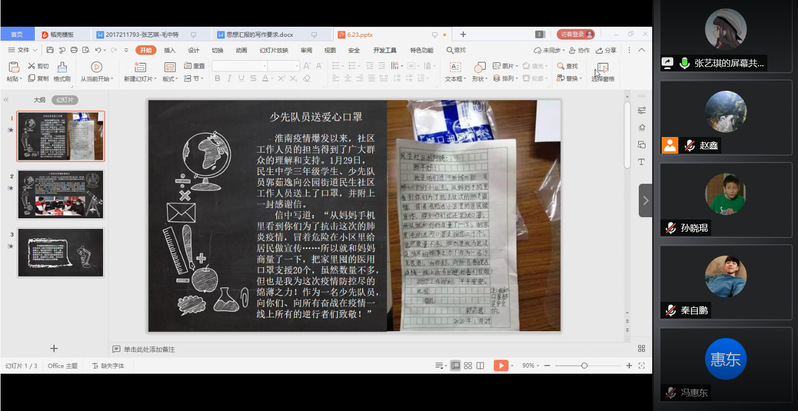Image resolution: width=798 pixels, height=411 pixels.
Task: Switch to Outline (大纲) panel view
Action: pyautogui.click(x=40, y=100)
